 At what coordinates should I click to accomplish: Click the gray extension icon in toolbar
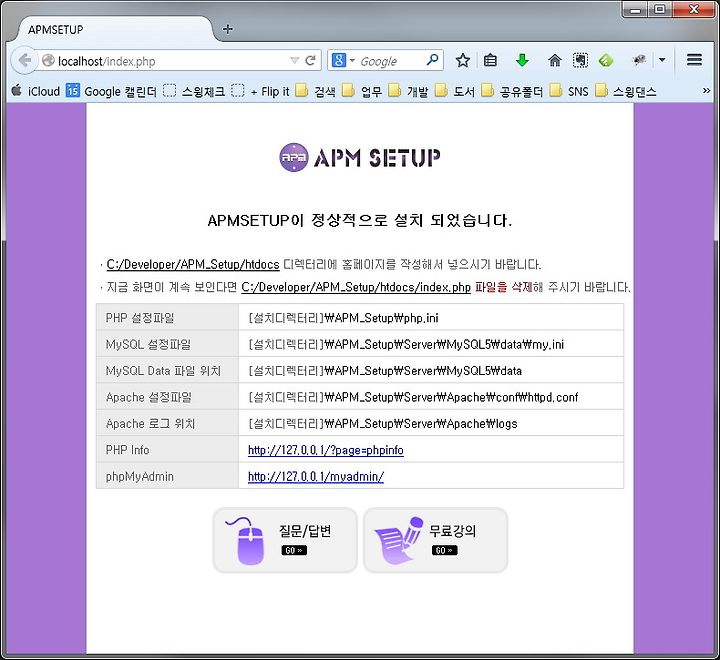click(x=640, y=60)
